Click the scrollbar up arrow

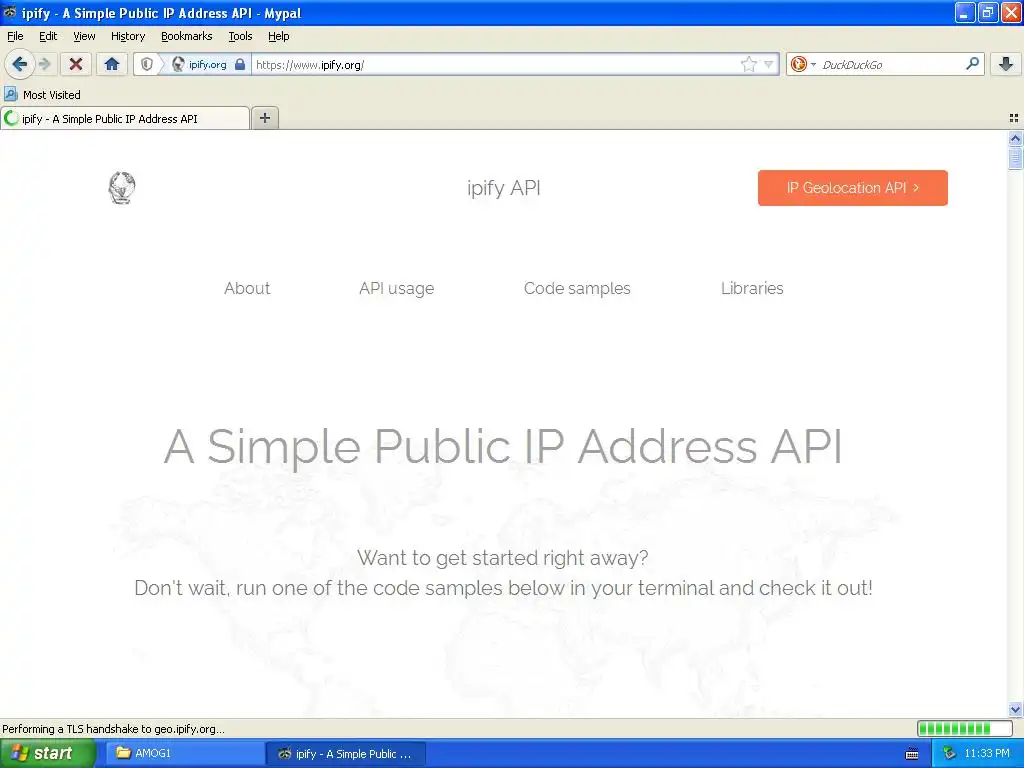[x=1015, y=138]
